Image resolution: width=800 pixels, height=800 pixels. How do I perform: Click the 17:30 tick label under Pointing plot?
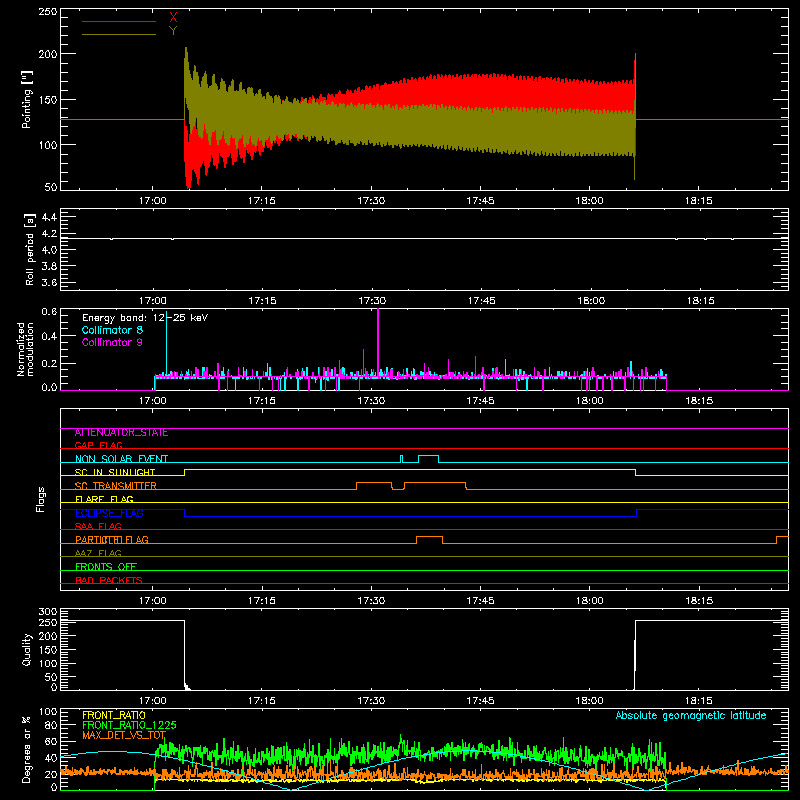point(371,201)
